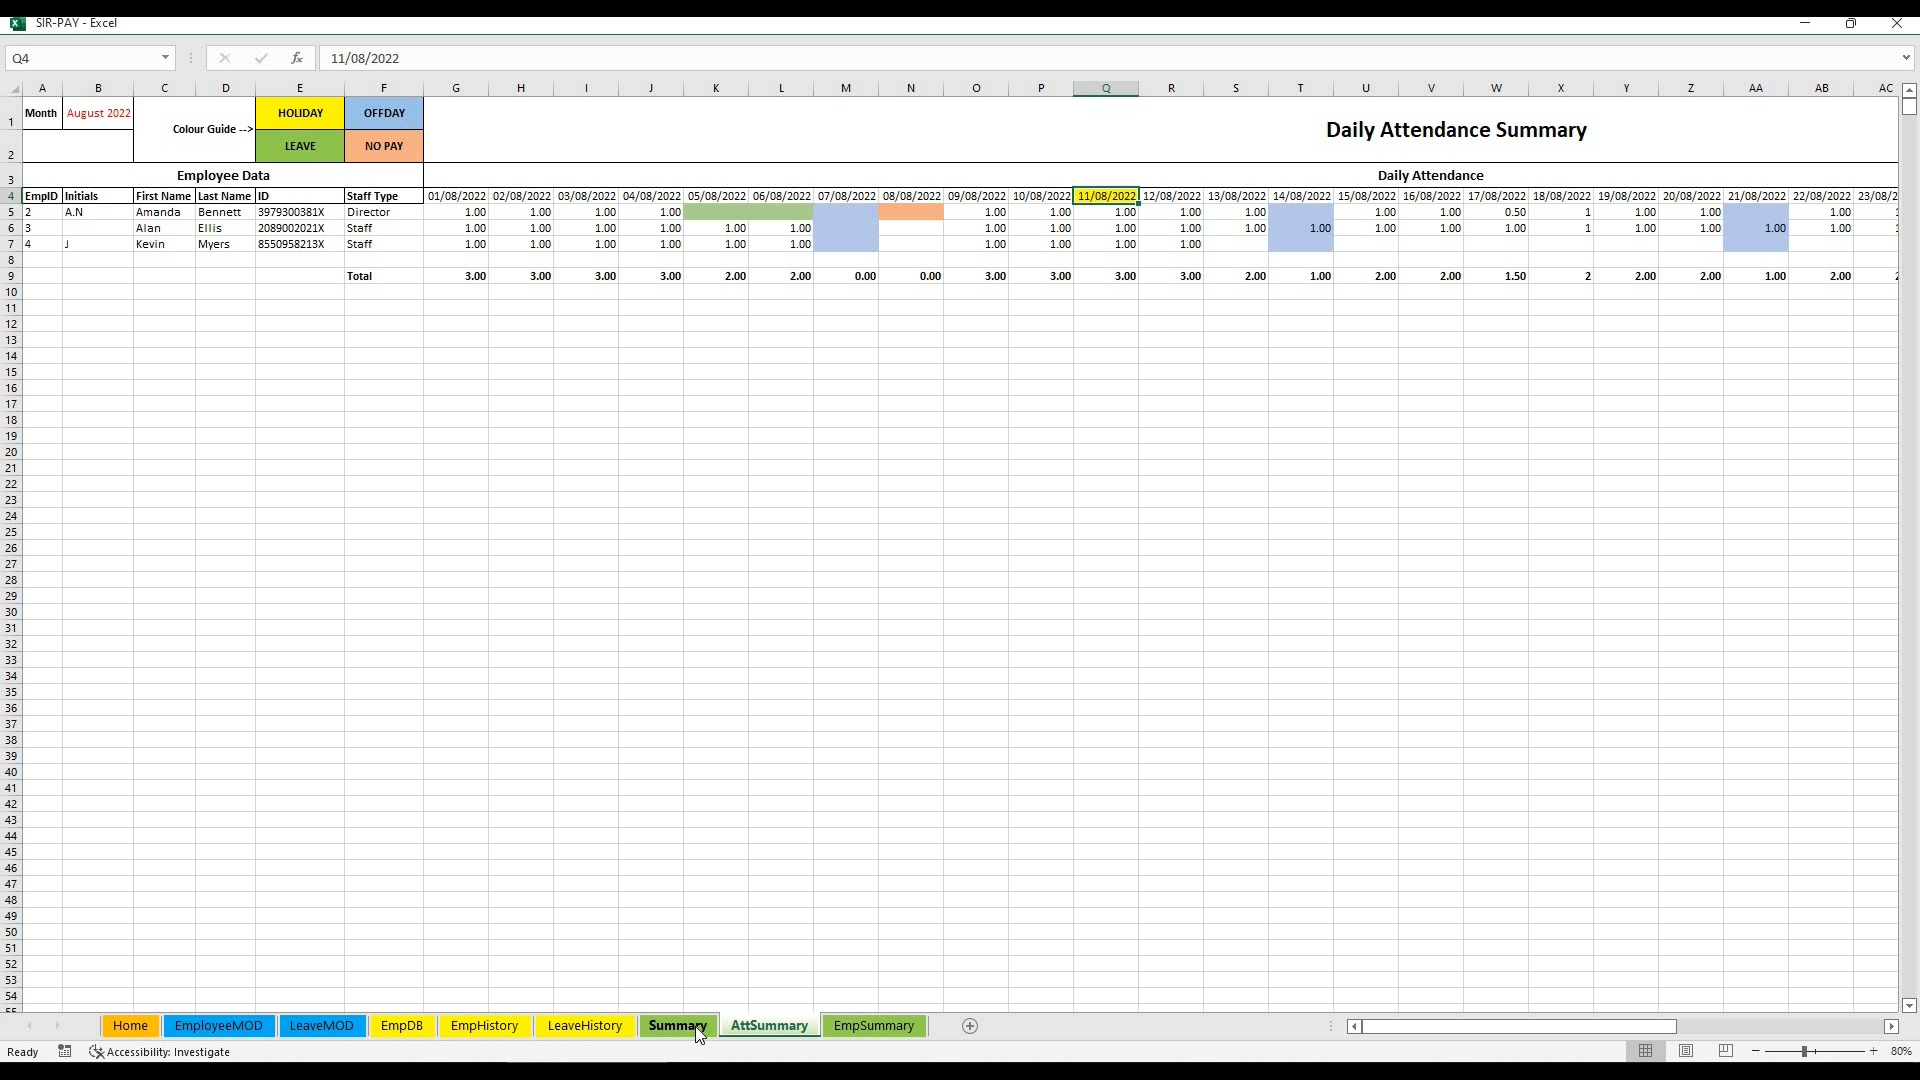Click zoom out minus button
This screenshot has height=1080, width=1920.
click(x=1756, y=1051)
